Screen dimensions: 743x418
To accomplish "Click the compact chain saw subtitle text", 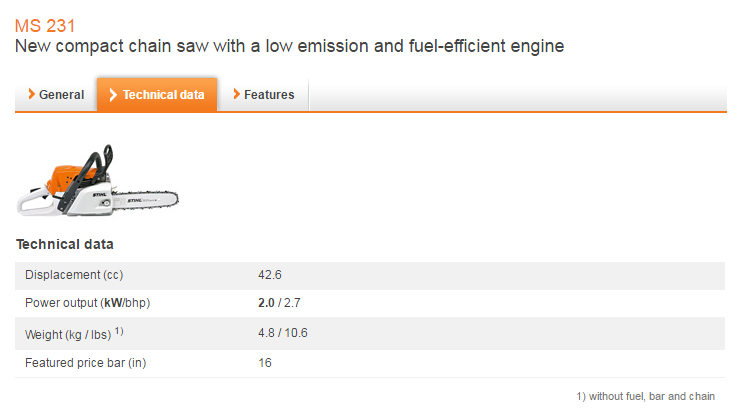I will click(289, 46).
